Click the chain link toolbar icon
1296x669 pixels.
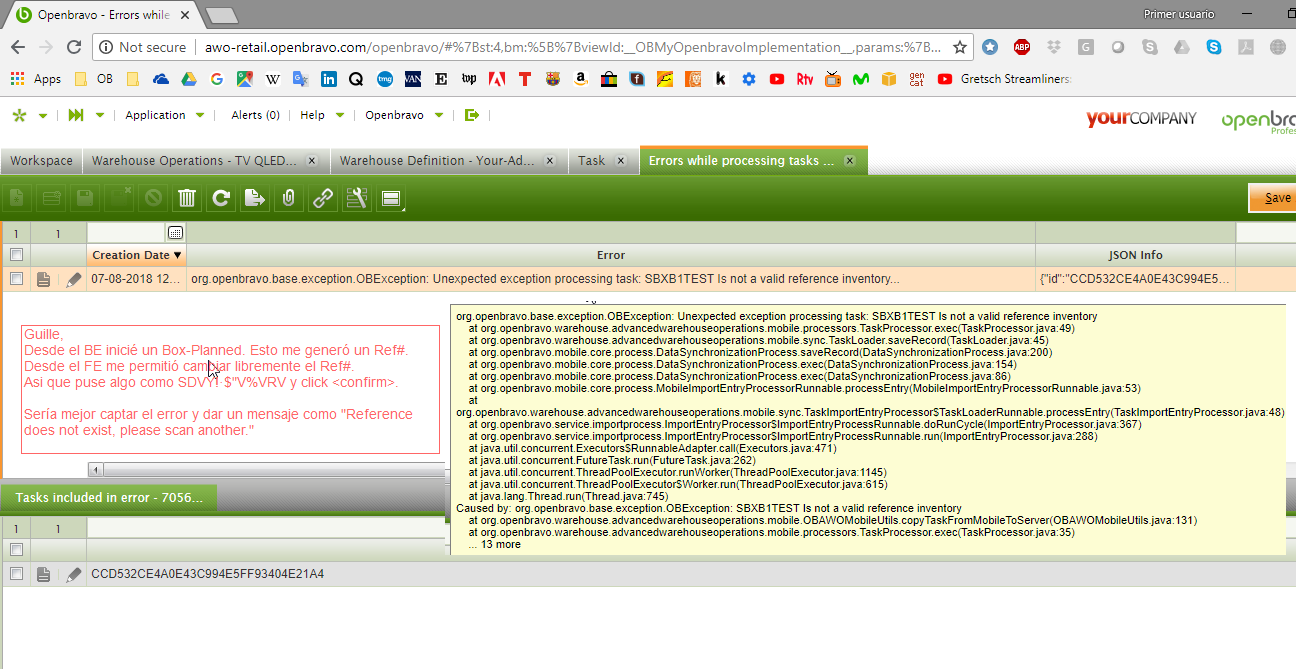click(323, 198)
